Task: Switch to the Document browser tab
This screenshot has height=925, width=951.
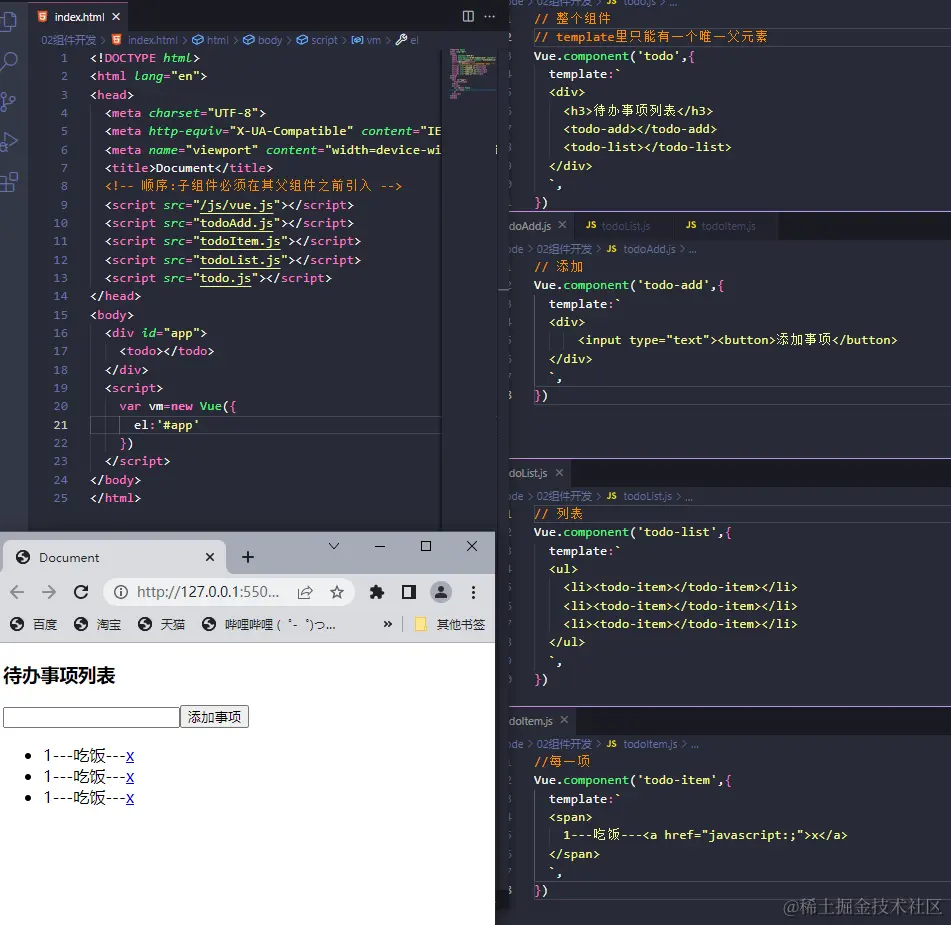Action: [114, 557]
